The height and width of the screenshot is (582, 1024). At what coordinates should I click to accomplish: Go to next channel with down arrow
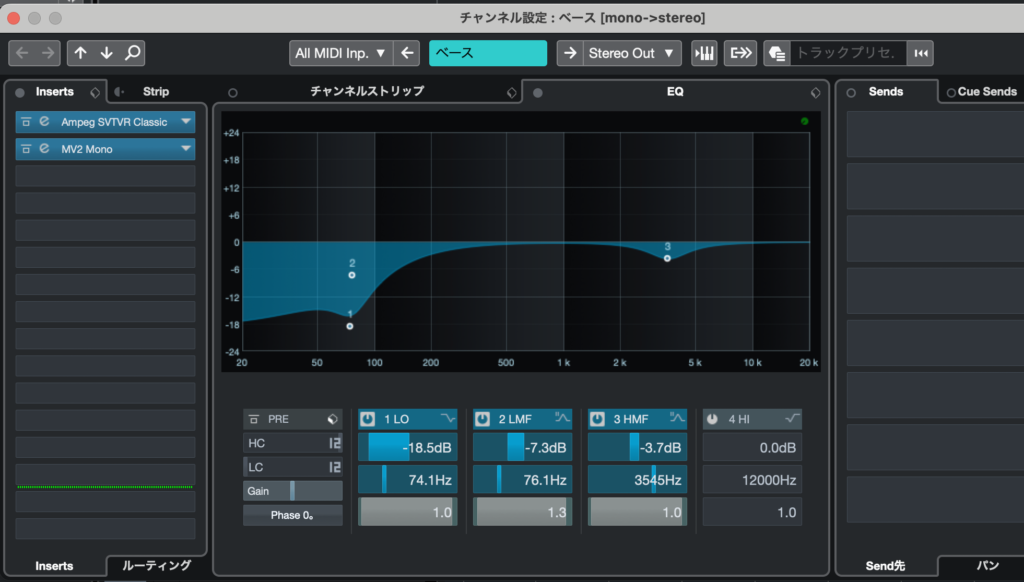[106, 53]
